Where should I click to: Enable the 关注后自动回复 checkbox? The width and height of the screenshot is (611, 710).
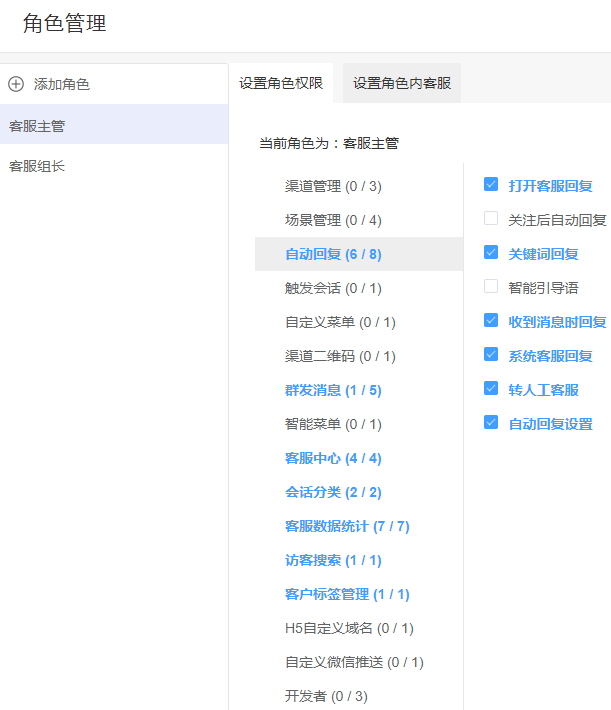491,218
